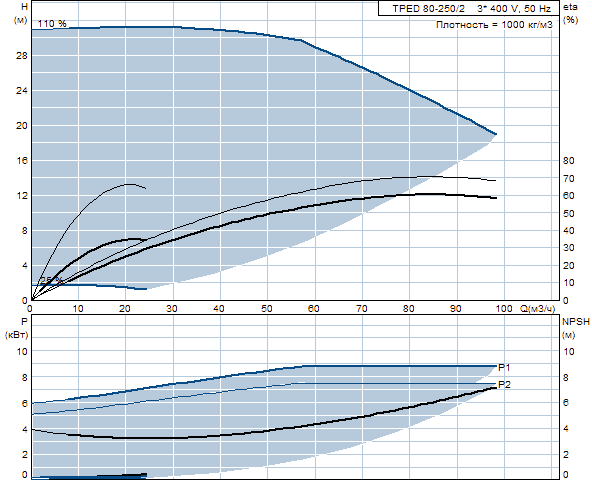The image size is (592, 480).
Task: Click the 50 tick on the flow axis
Action: (x=267, y=309)
